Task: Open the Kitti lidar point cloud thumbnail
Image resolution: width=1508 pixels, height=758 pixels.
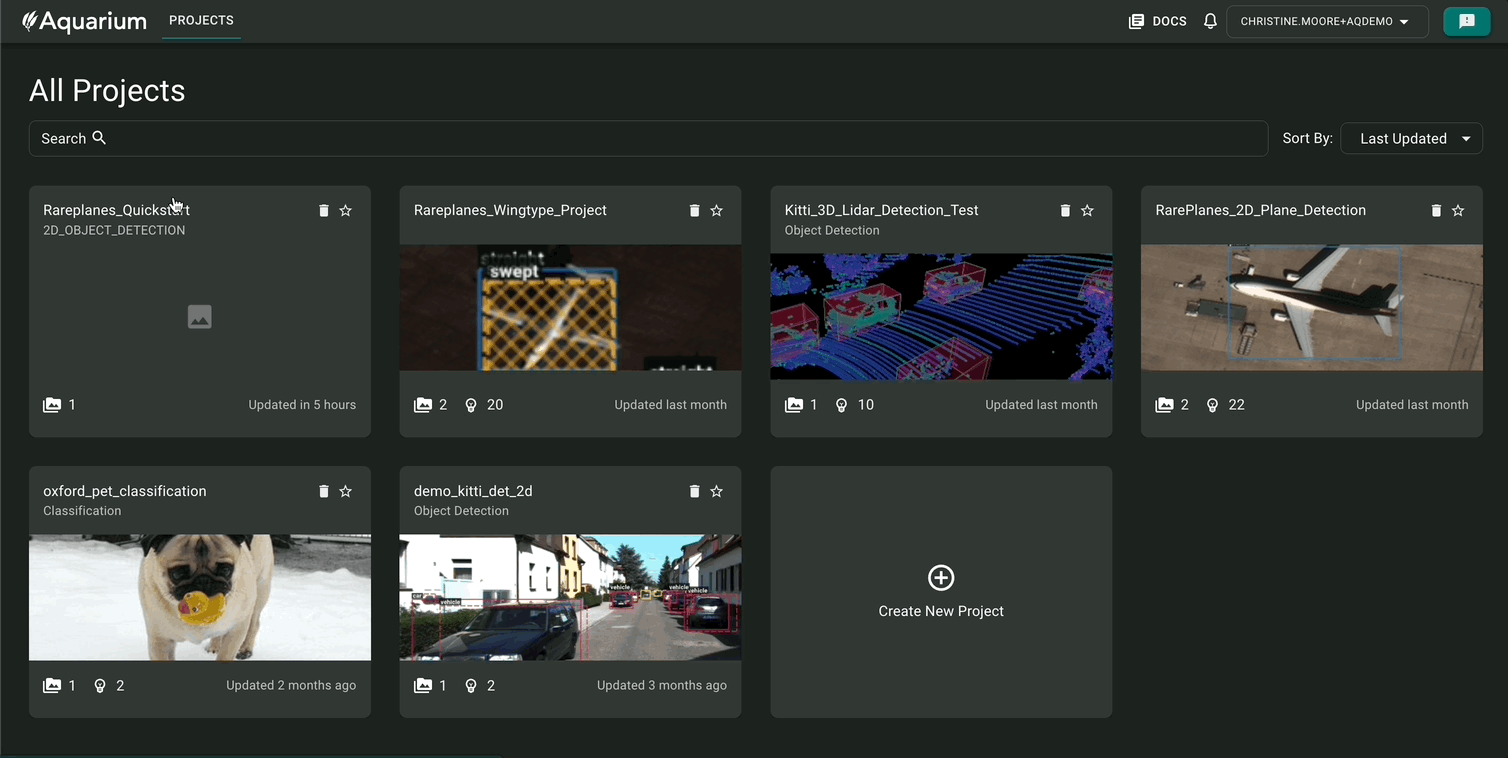Action: coord(941,316)
